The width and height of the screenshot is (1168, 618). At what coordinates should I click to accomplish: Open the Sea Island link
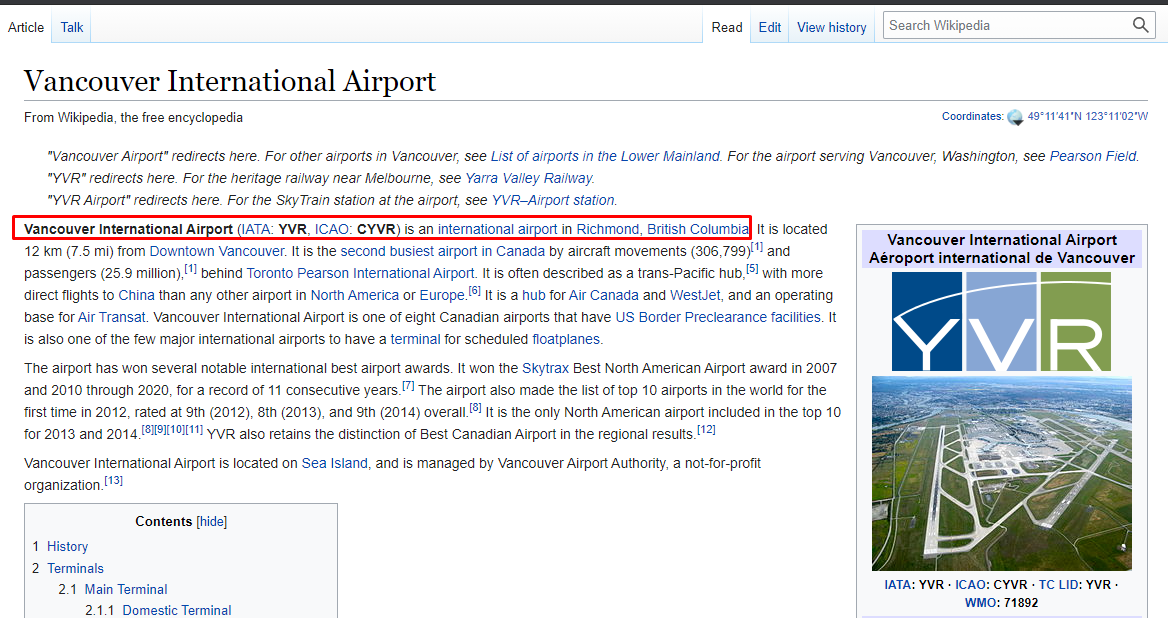tap(334, 463)
